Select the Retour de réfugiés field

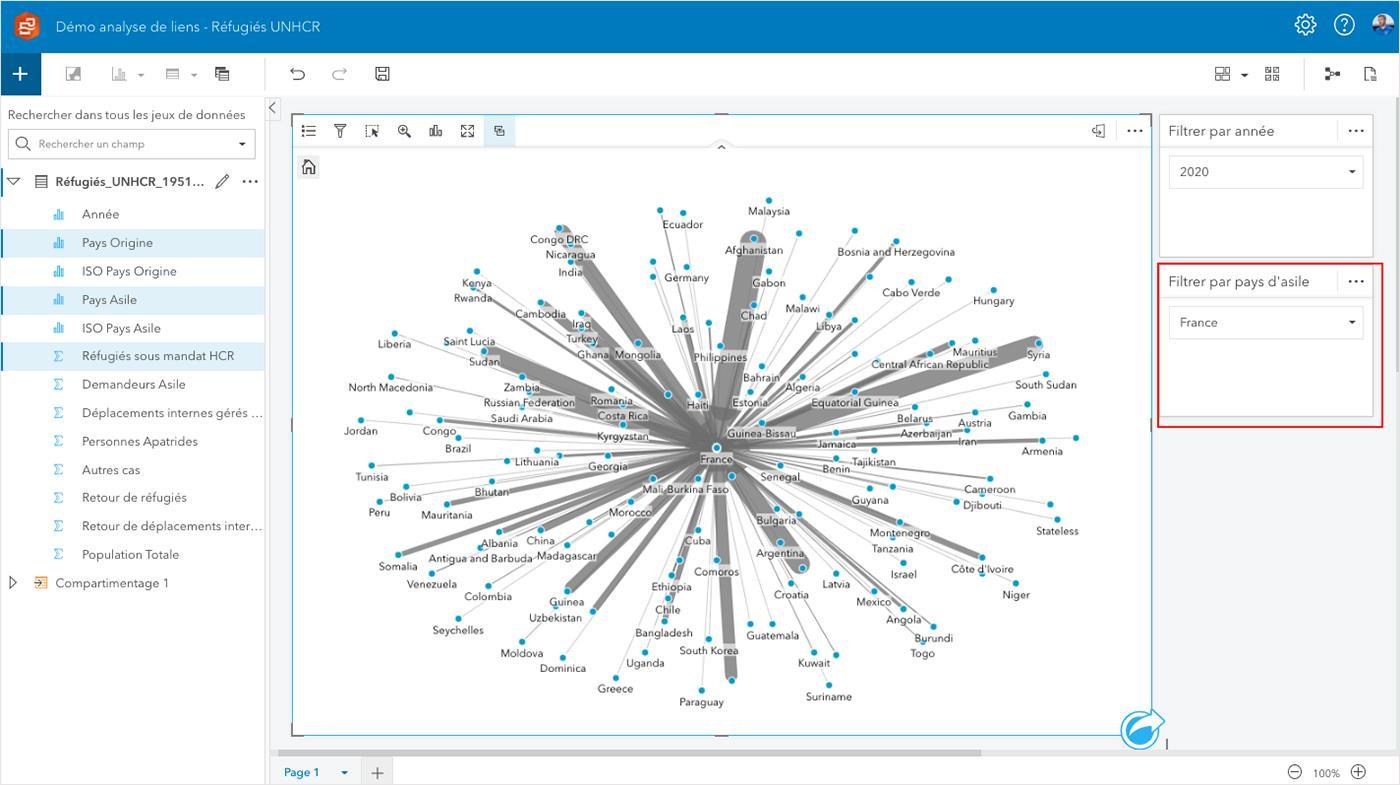pyautogui.click(x=134, y=498)
